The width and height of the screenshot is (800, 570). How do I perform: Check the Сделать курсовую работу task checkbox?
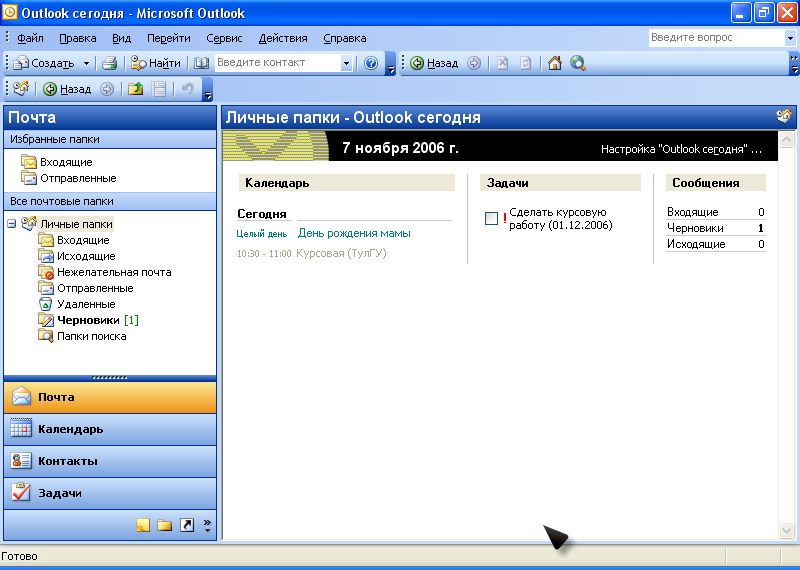pos(491,218)
